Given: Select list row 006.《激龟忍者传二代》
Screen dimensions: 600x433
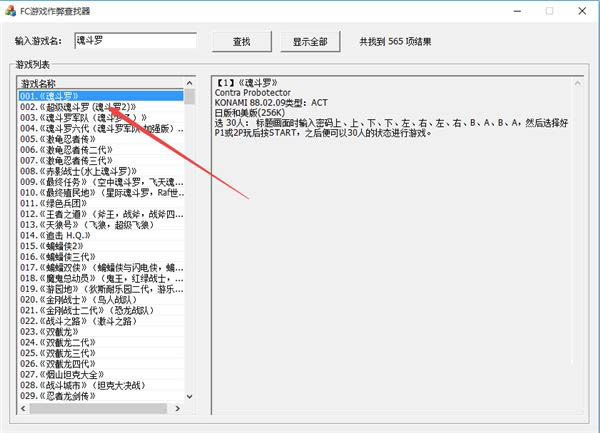Looking at the screenshot, I should tap(101, 150).
